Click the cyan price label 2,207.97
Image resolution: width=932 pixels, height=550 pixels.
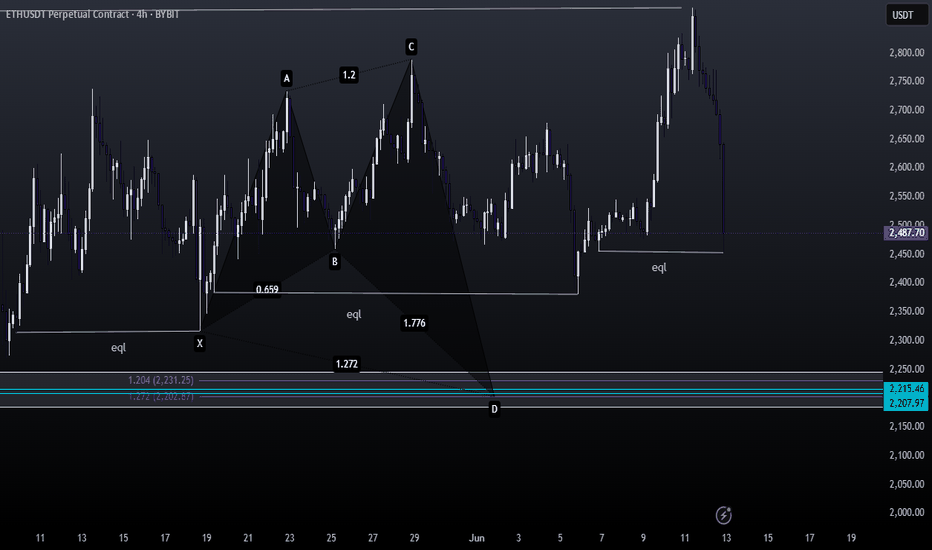906,403
